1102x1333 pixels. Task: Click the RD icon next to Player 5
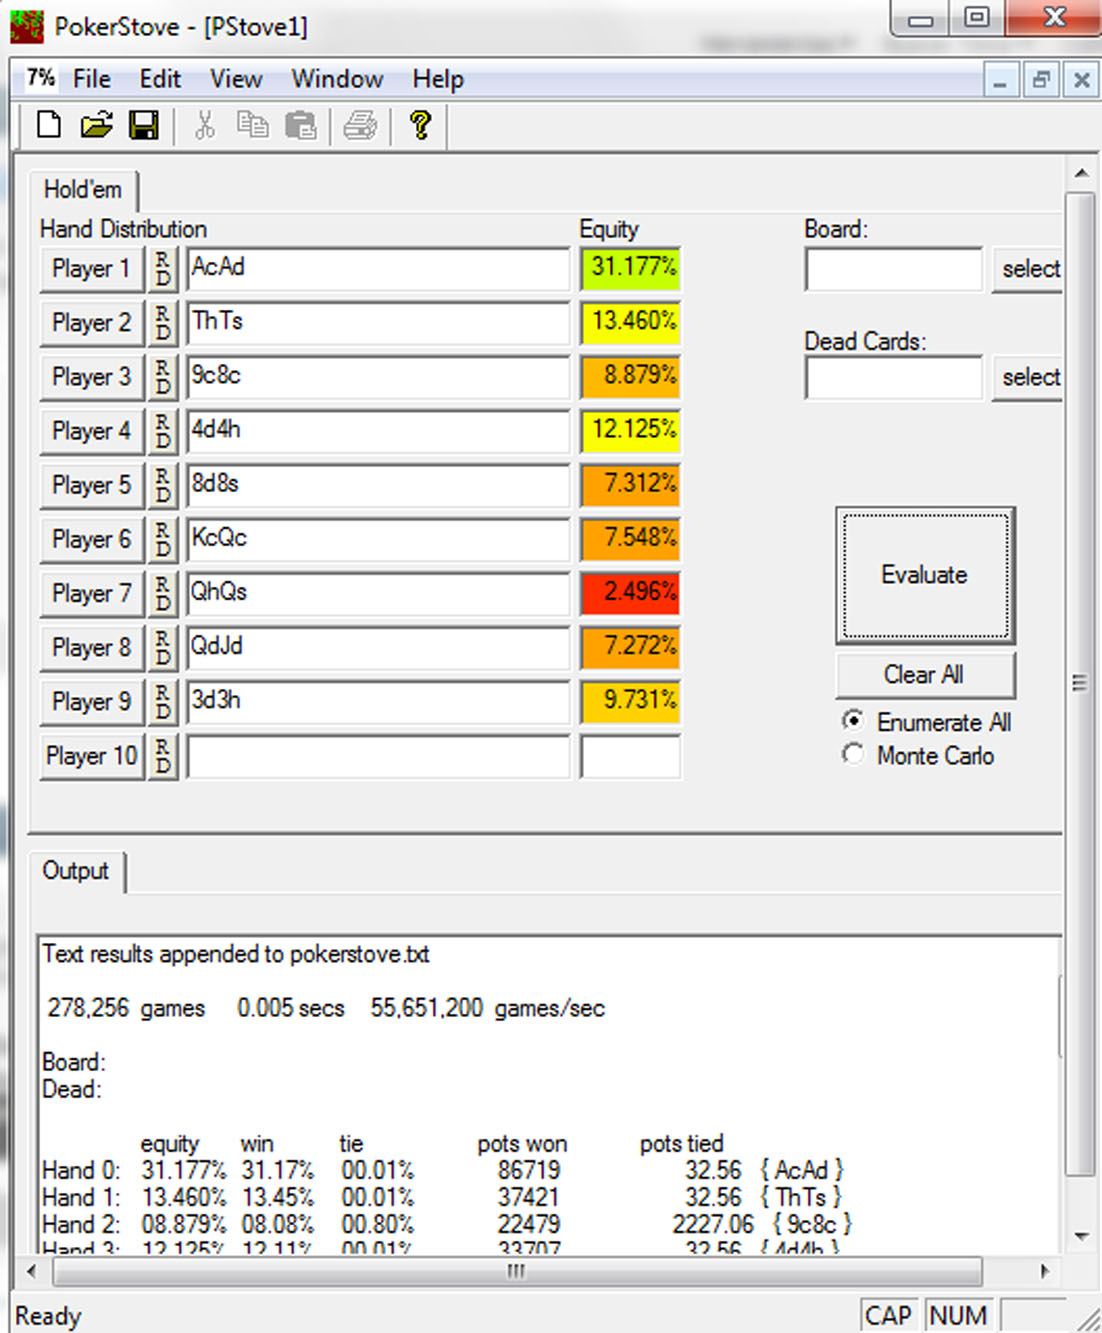163,485
